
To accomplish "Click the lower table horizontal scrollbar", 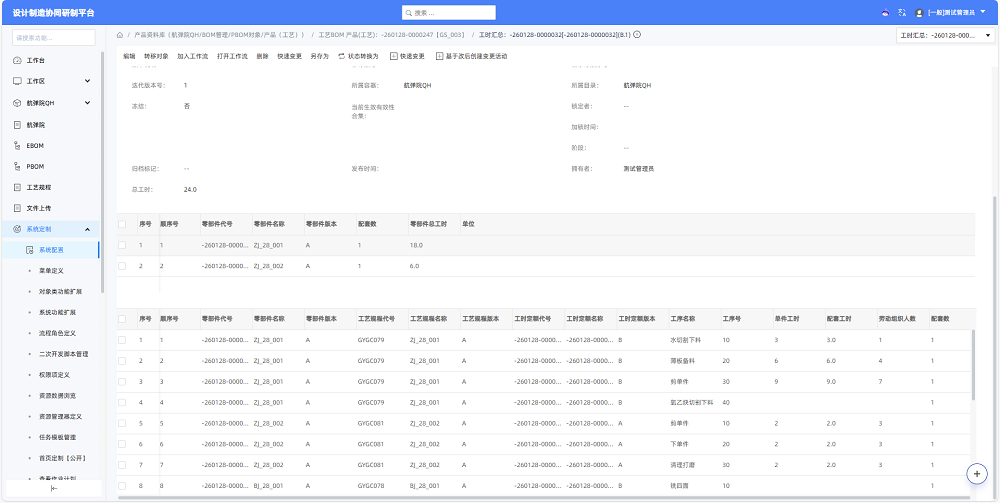I will tap(544, 497).
